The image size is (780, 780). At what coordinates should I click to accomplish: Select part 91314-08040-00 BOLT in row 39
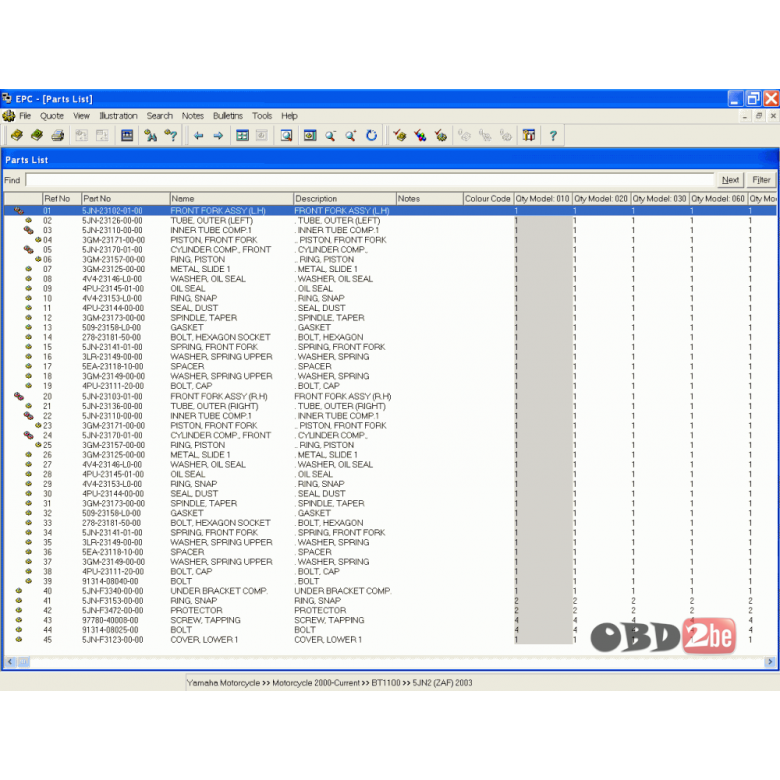[x=390, y=582]
